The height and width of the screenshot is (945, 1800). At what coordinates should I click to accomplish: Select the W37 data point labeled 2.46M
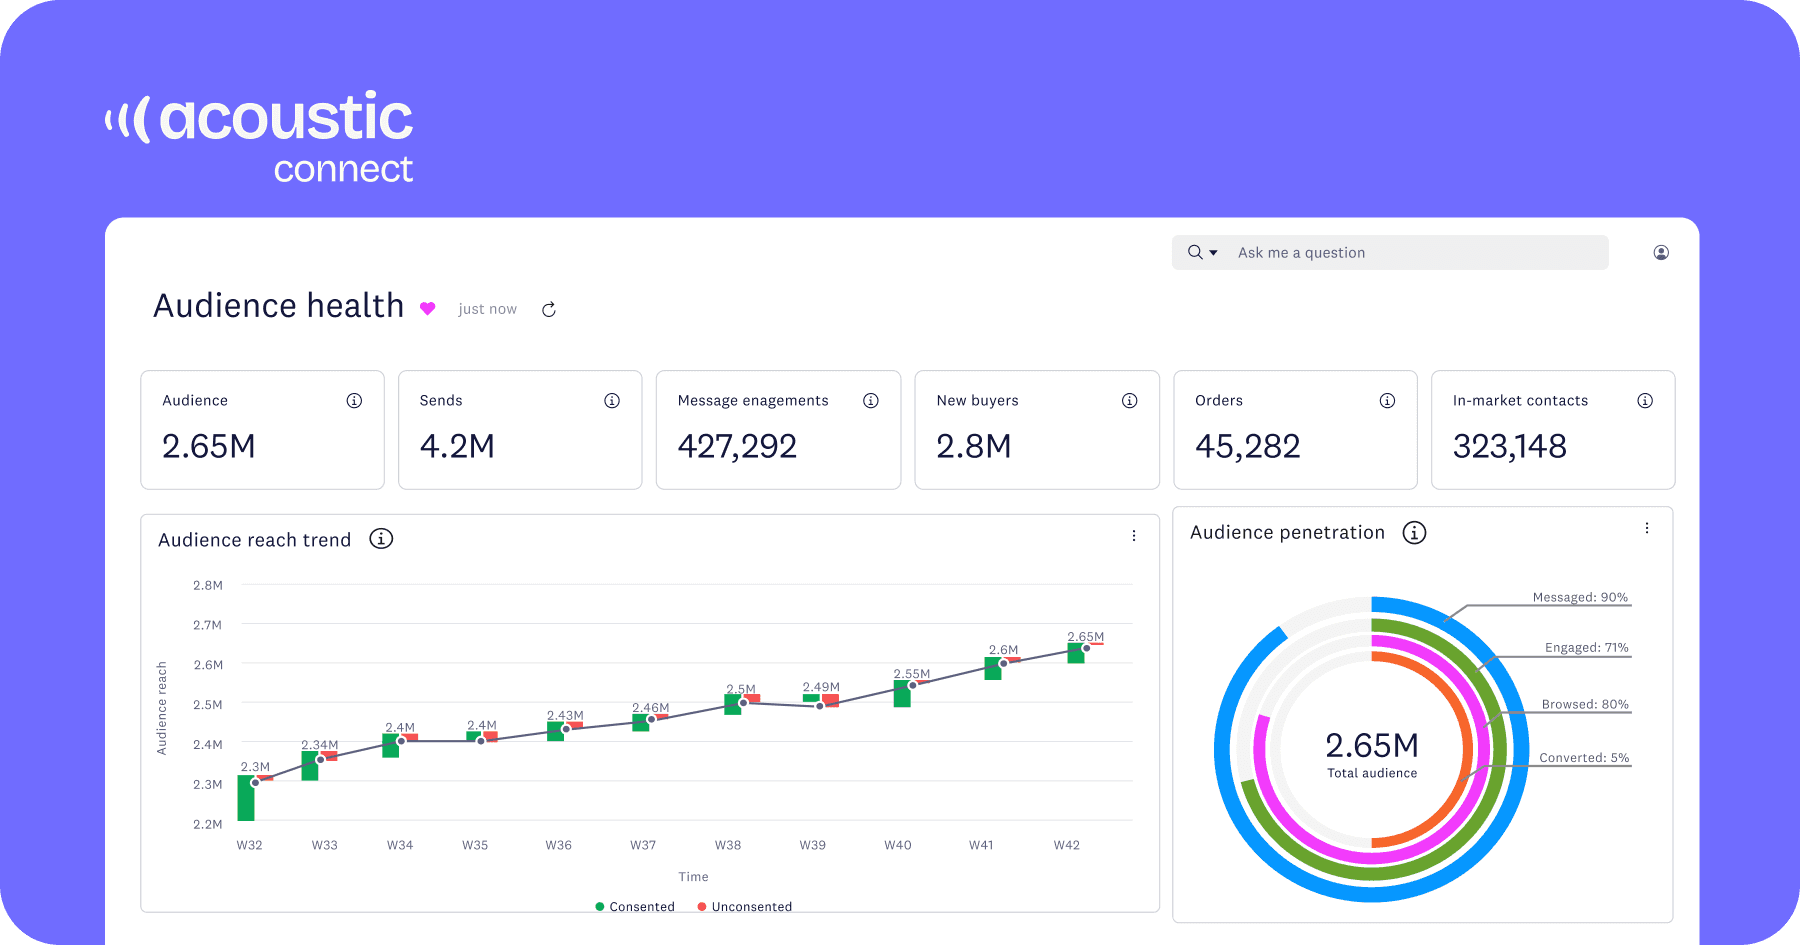pyautogui.click(x=651, y=719)
